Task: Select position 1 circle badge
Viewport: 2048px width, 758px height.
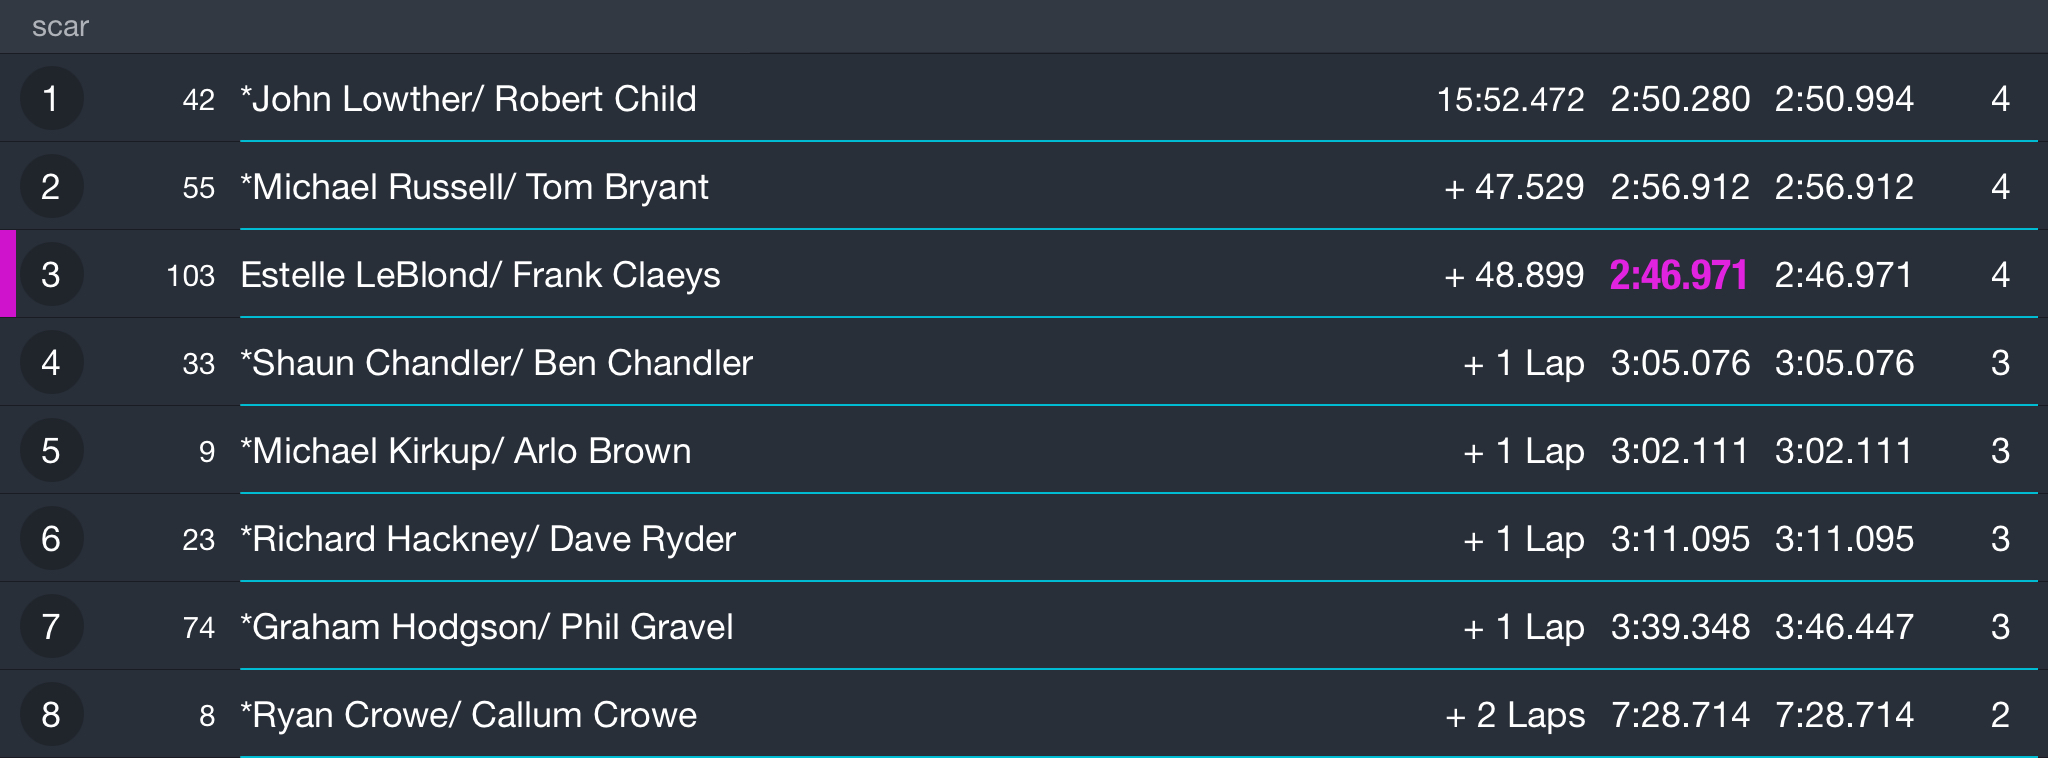Action: [x=51, y=98]
